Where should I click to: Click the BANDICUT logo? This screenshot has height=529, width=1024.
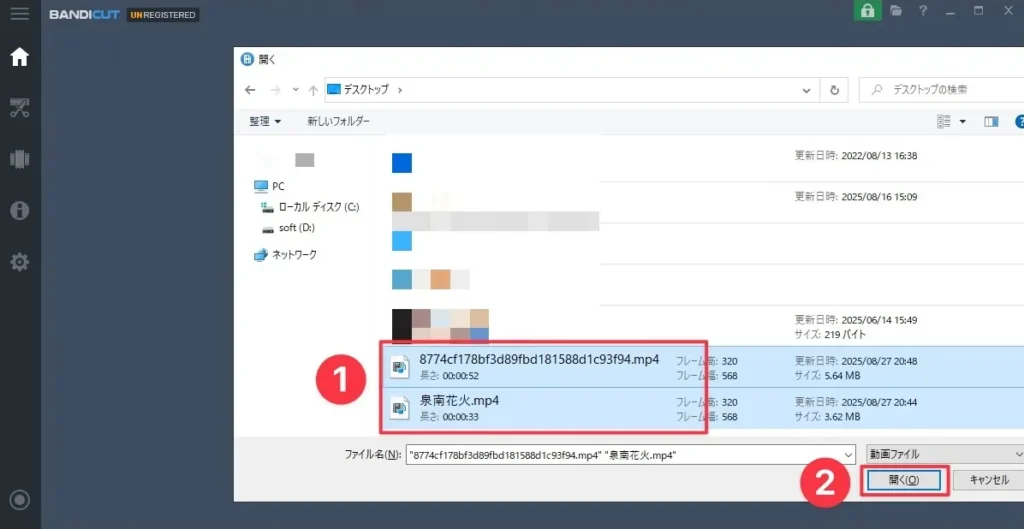(84, 14)
